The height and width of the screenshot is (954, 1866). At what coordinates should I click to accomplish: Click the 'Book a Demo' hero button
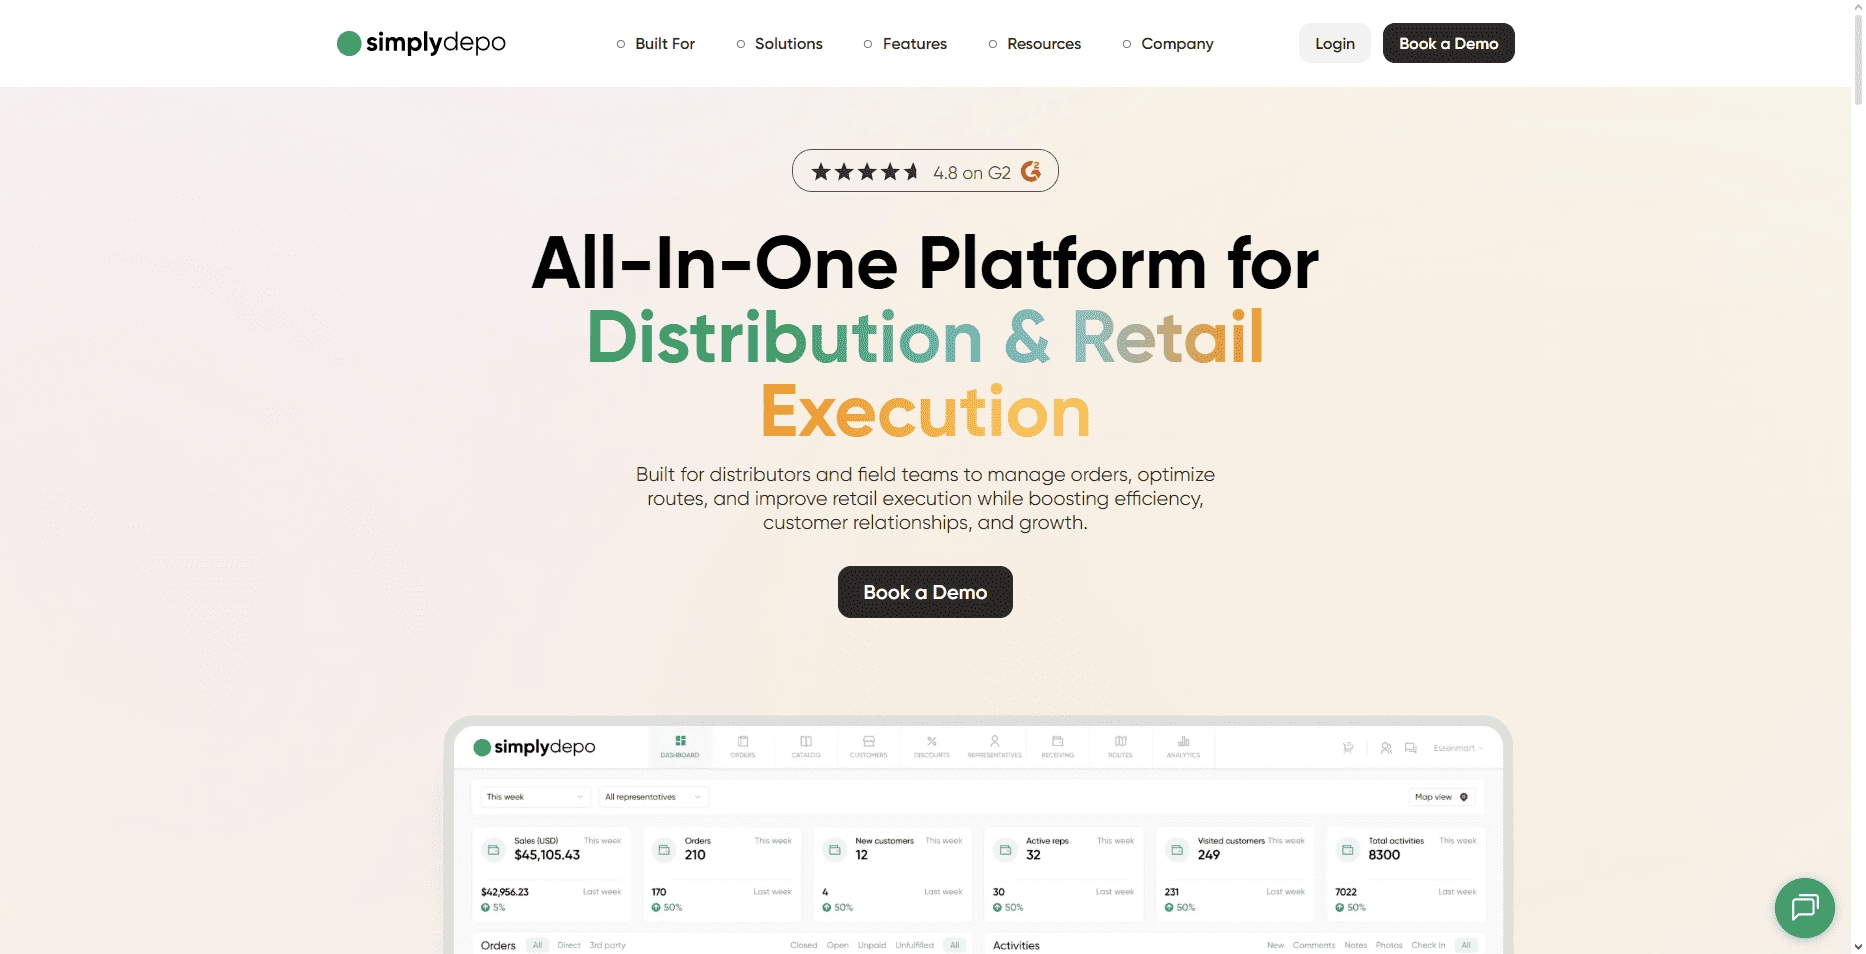tap(924, 591)
